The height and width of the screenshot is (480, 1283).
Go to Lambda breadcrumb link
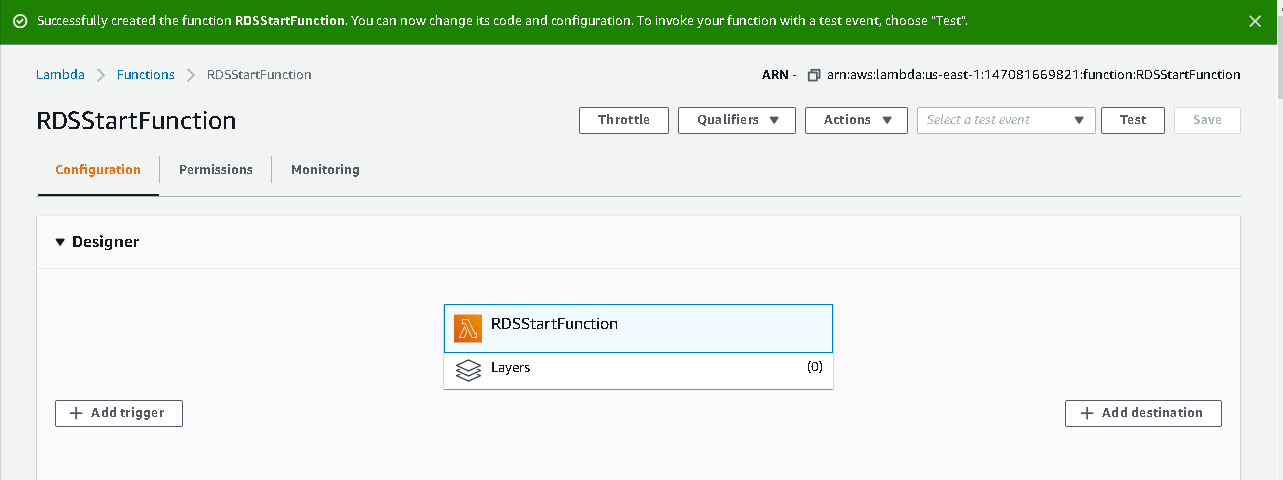[60, 75]
